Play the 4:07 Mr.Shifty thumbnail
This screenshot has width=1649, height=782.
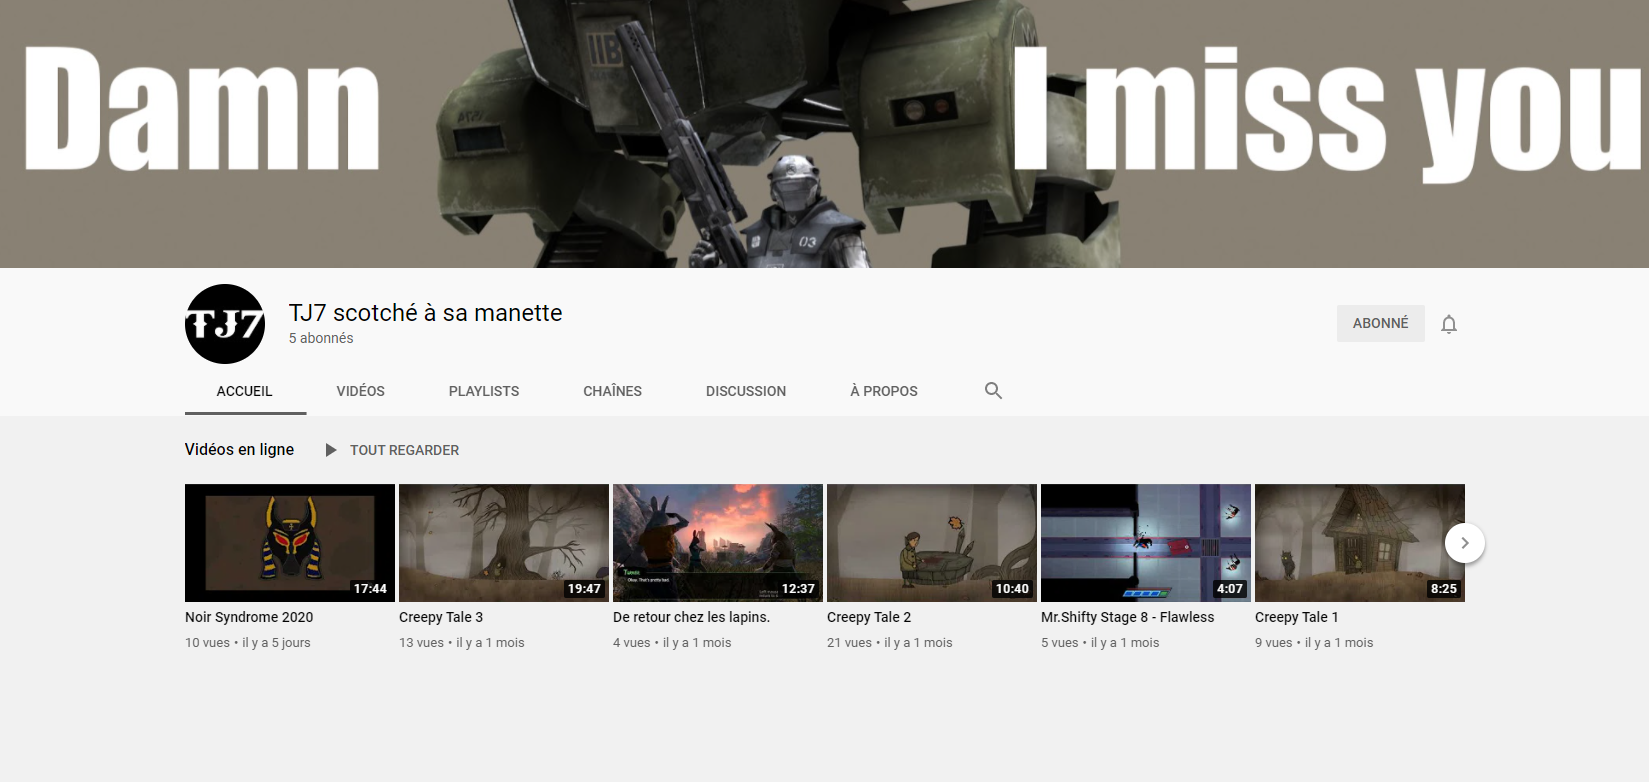1146,543
